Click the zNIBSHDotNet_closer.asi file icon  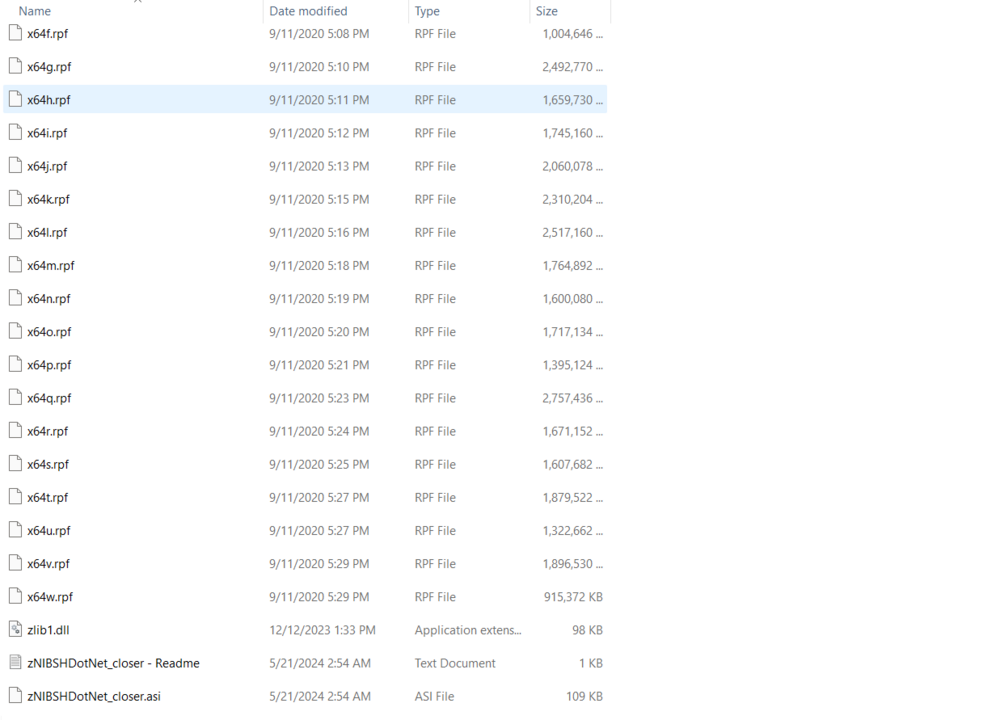click(14, 695)
